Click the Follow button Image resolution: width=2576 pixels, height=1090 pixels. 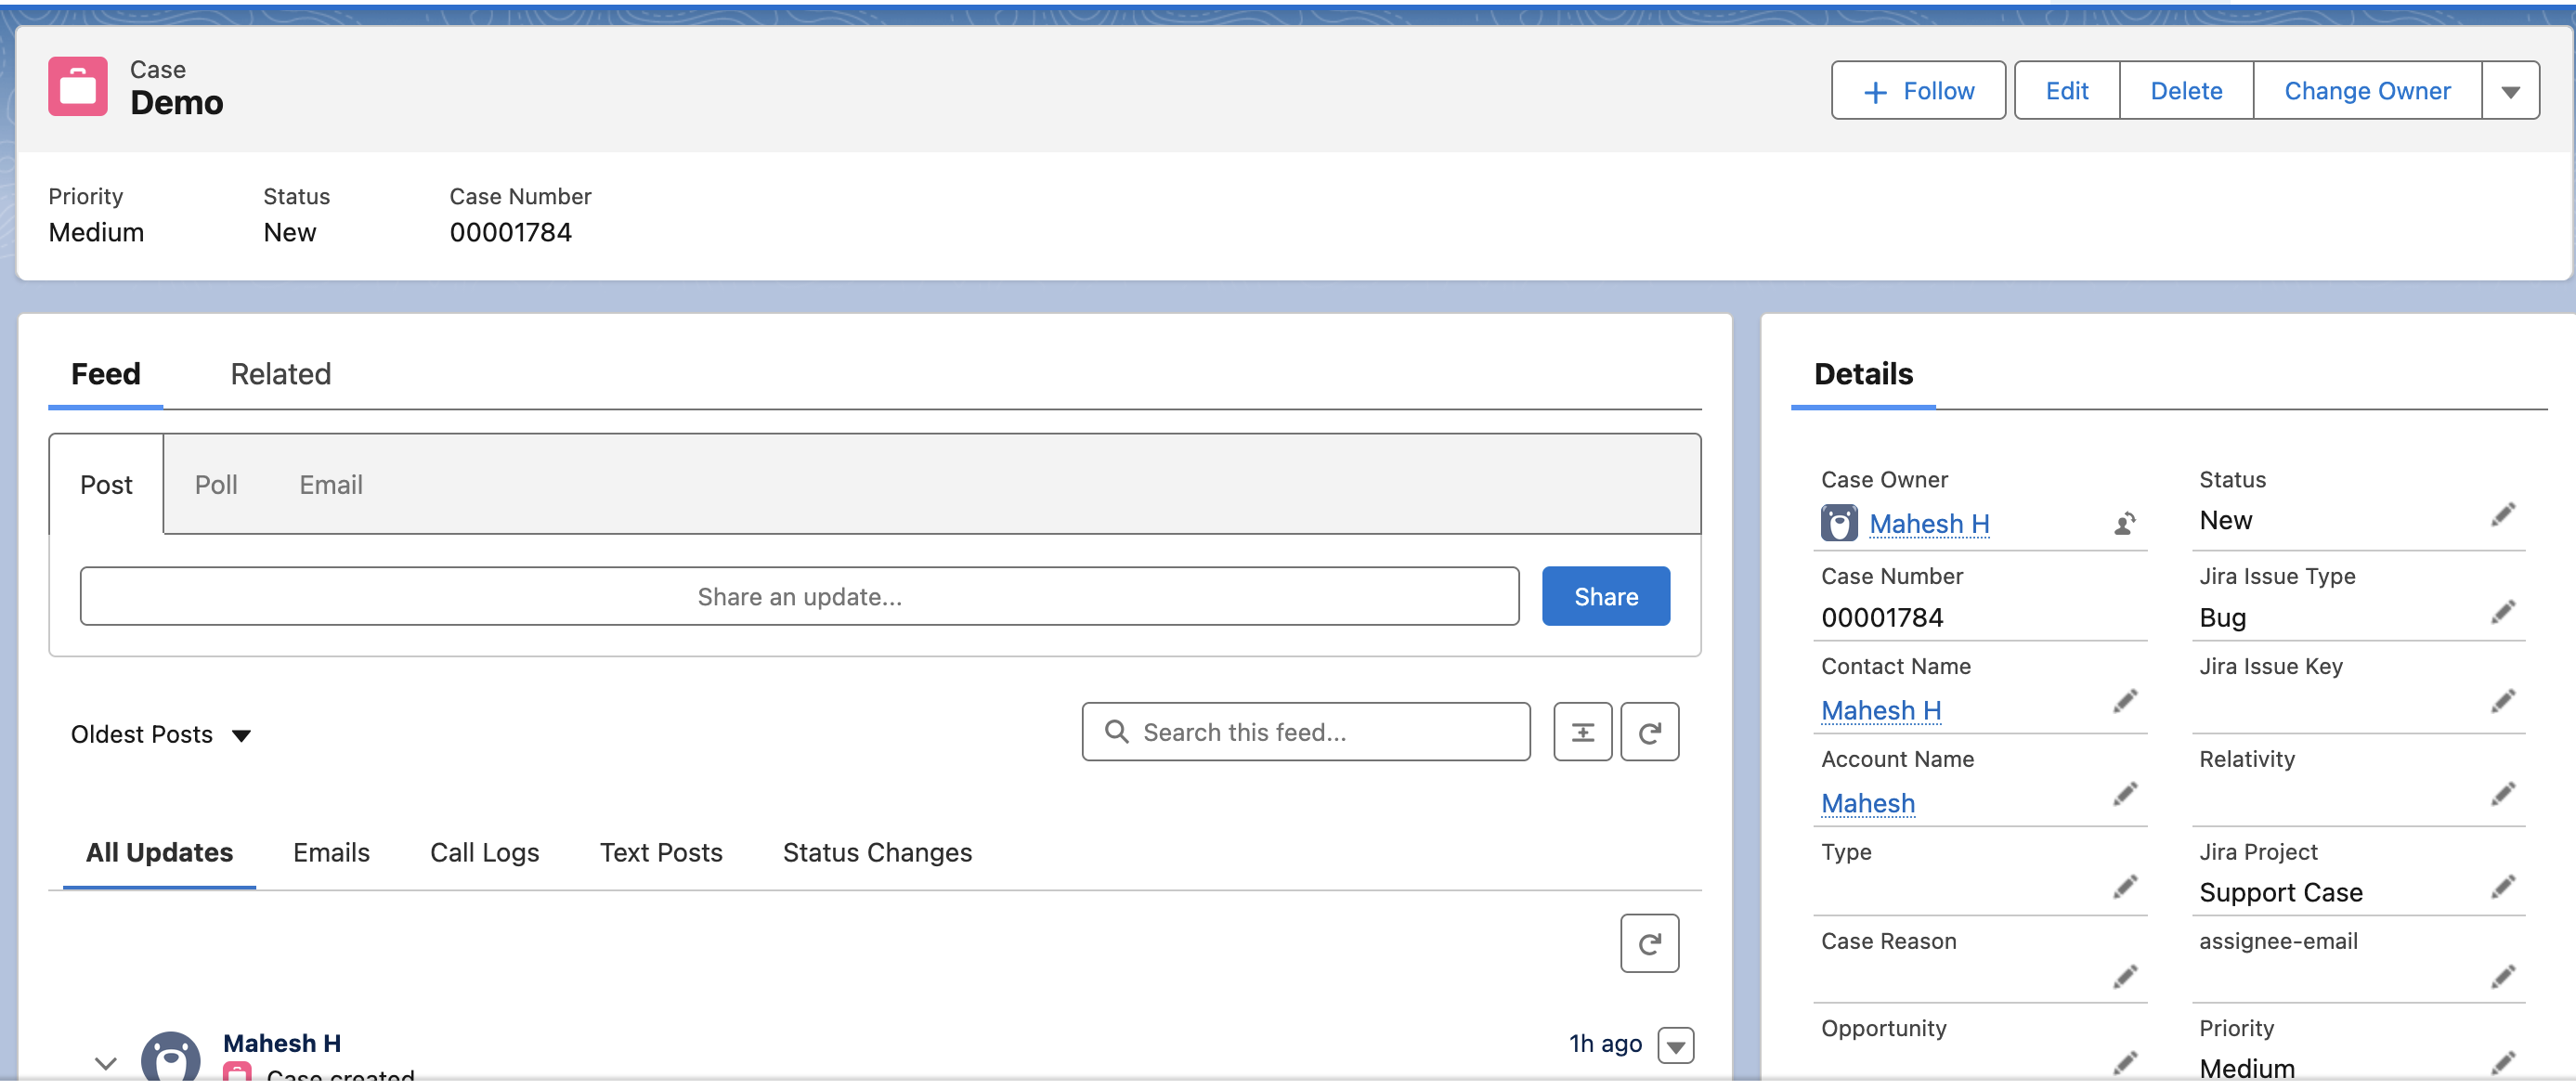pos(1918,91)
